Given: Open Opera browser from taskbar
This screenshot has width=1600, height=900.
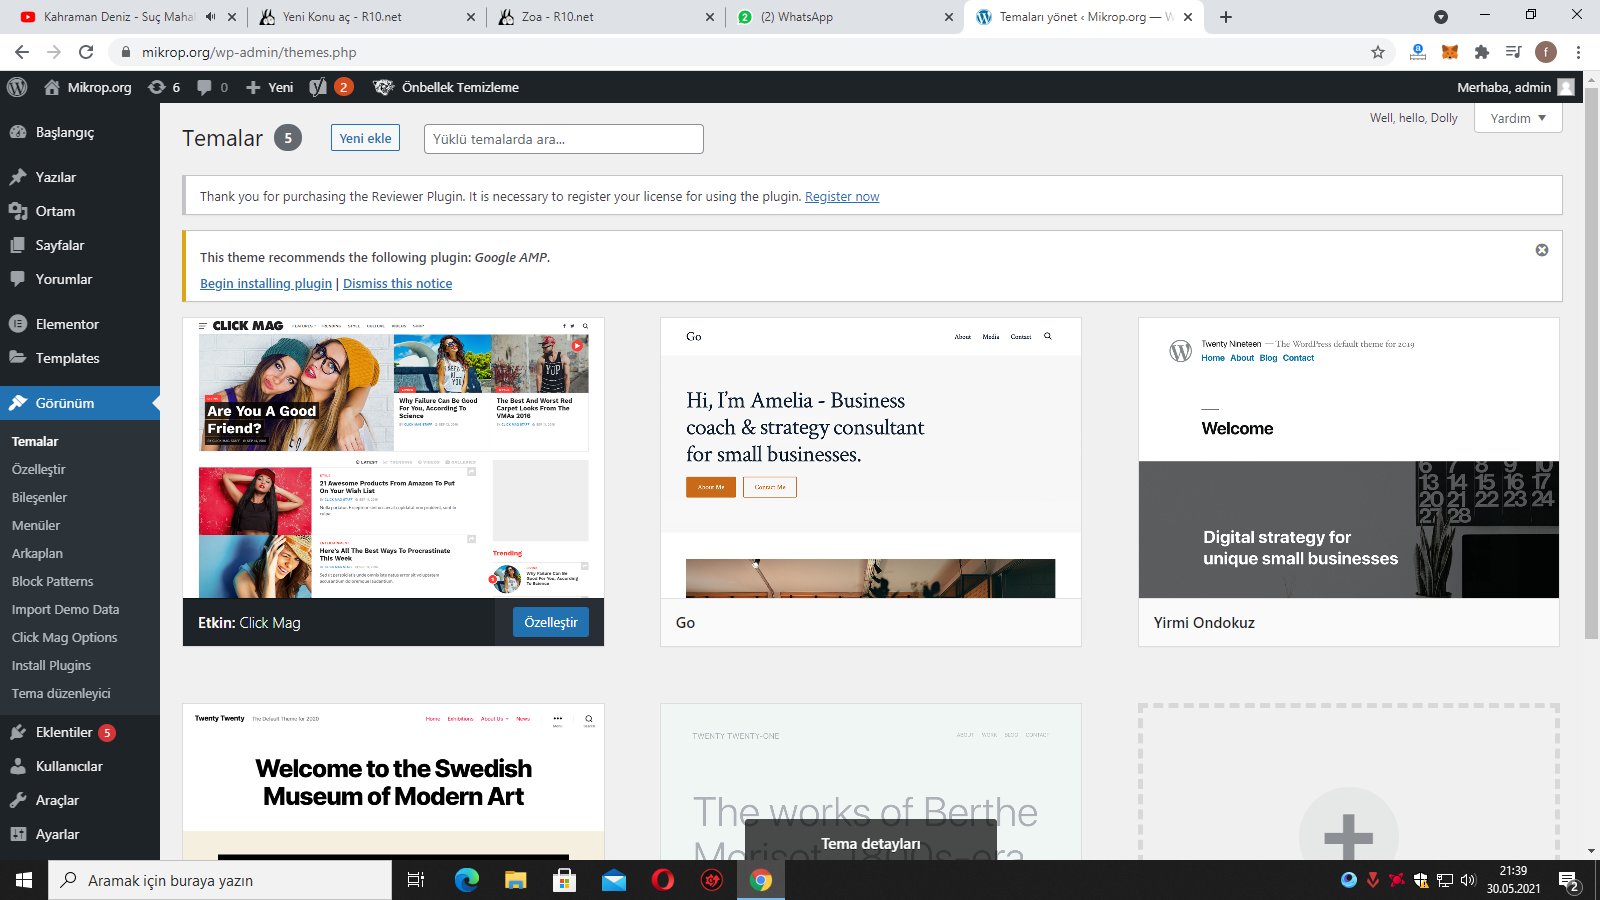Looking at the screenshot, I should 662,880.
